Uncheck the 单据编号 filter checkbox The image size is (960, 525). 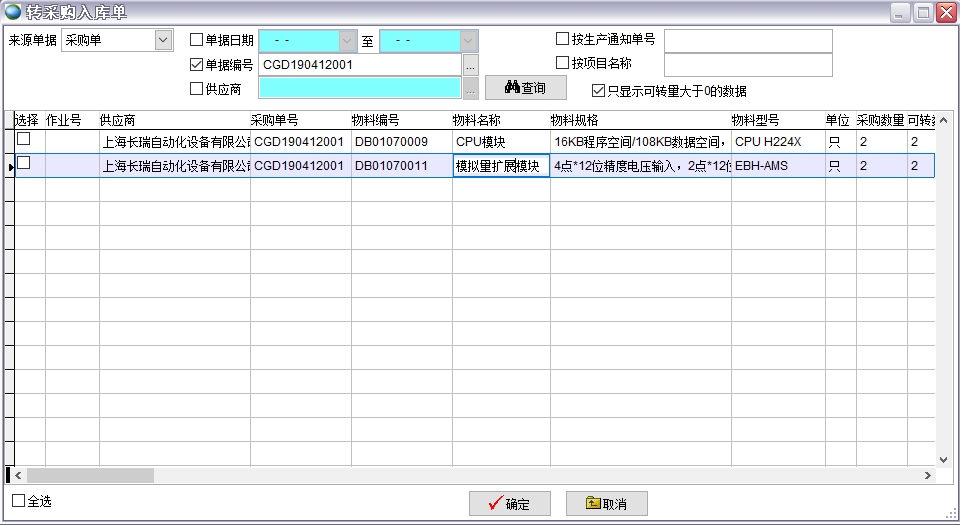(197, 64)
